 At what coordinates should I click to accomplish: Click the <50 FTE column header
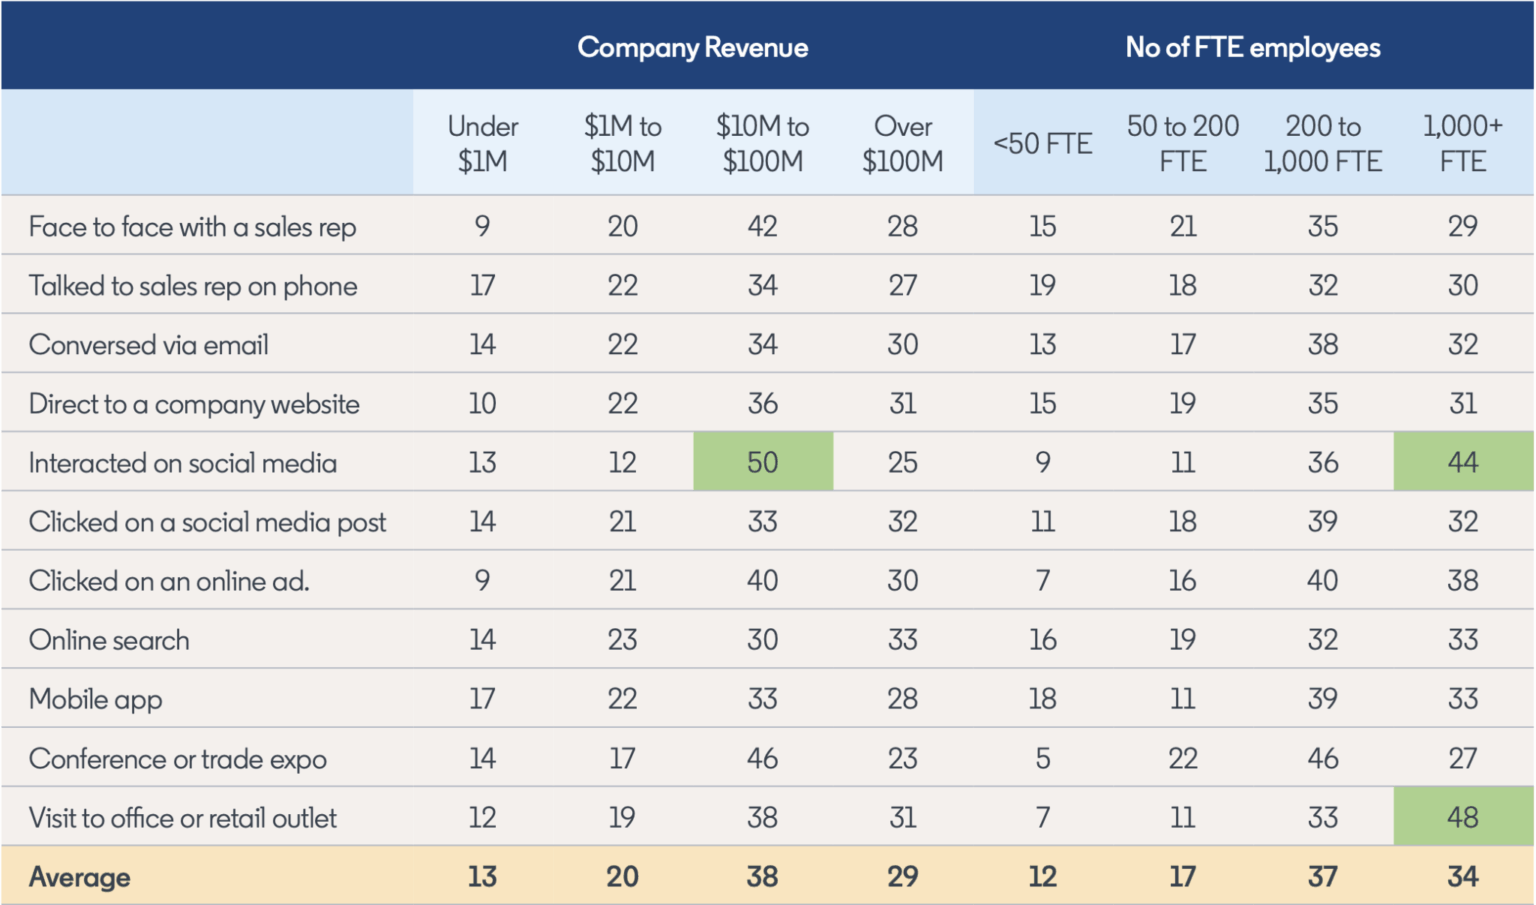[x=1042, y=144]
